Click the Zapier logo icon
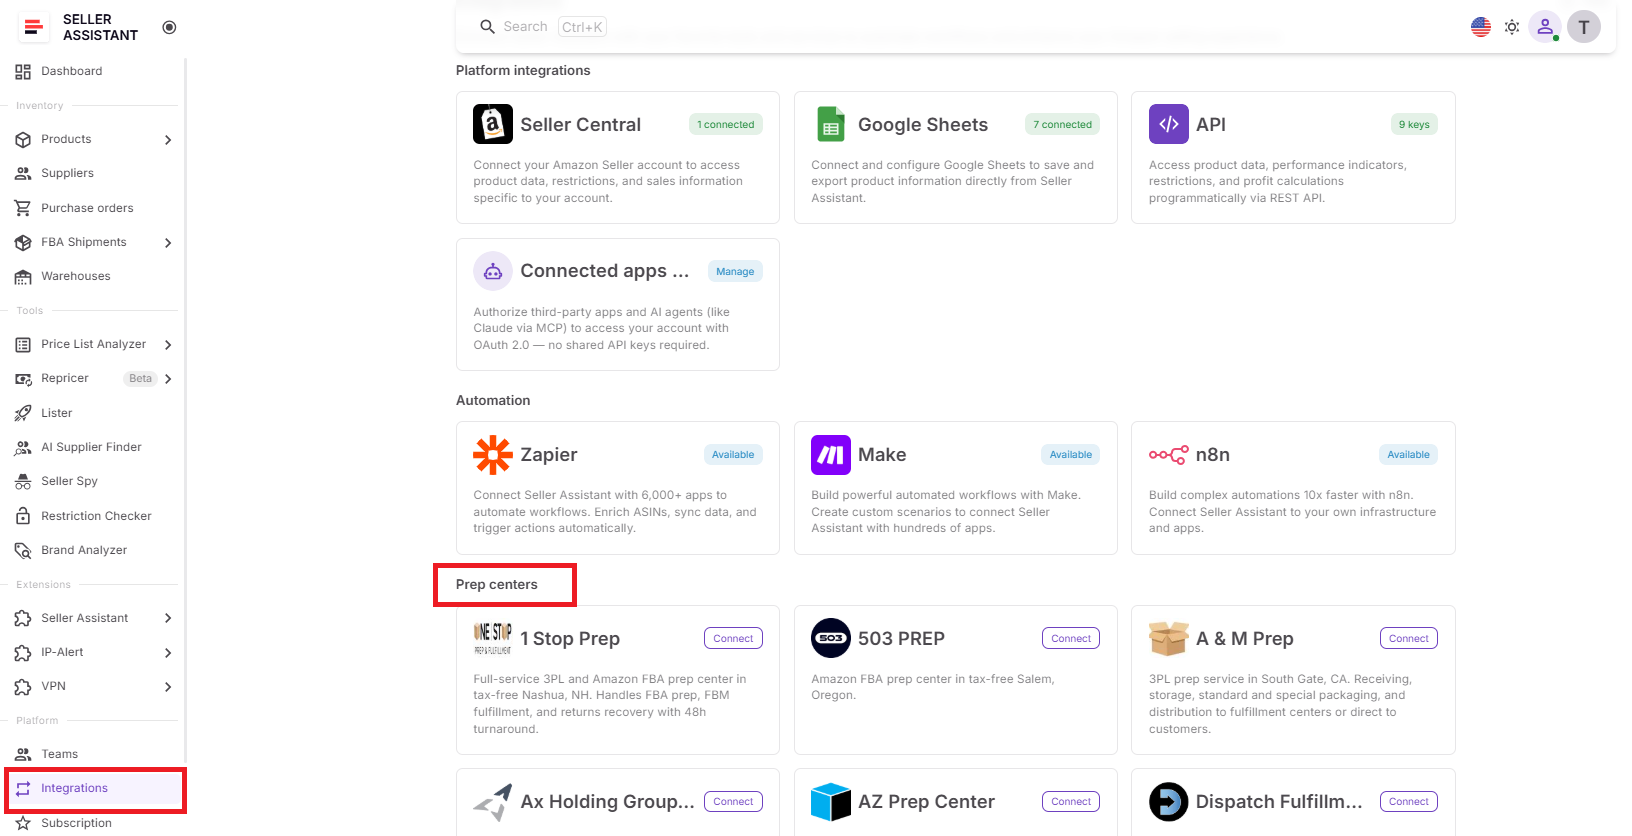 pyautogui.click(x=493, y=455)
